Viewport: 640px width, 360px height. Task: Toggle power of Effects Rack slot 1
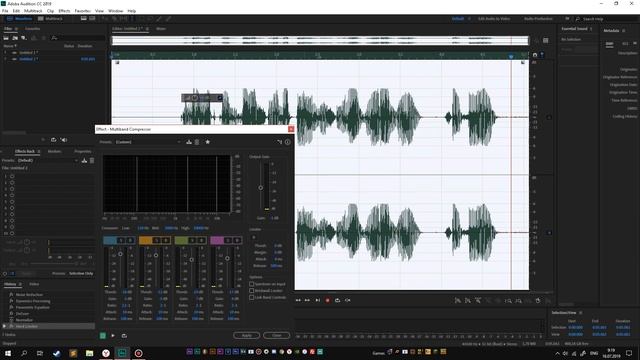click(x=12, y=176)
